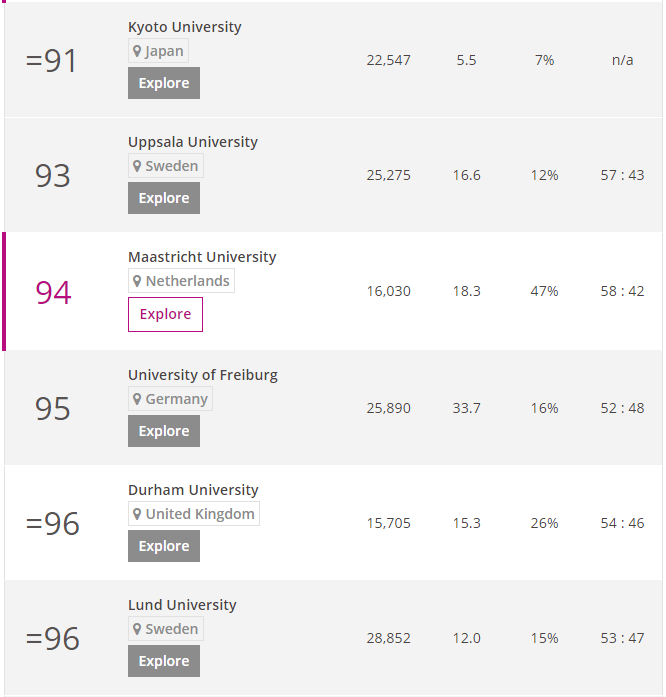Select the United Kingdom country tag
Image resolution: width=666 pixels, height=697 pixels.
[x=194, y=514]
